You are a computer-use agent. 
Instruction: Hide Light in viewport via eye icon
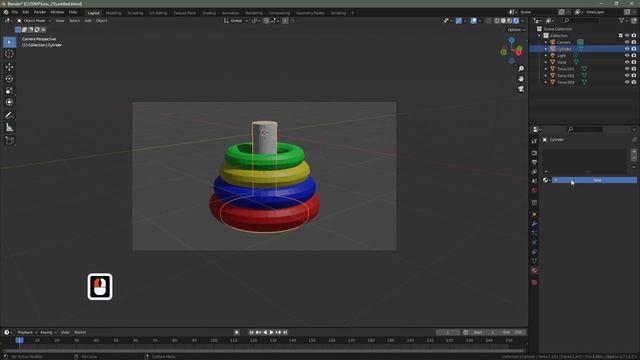pyautogui.click(x=627, y=56)
